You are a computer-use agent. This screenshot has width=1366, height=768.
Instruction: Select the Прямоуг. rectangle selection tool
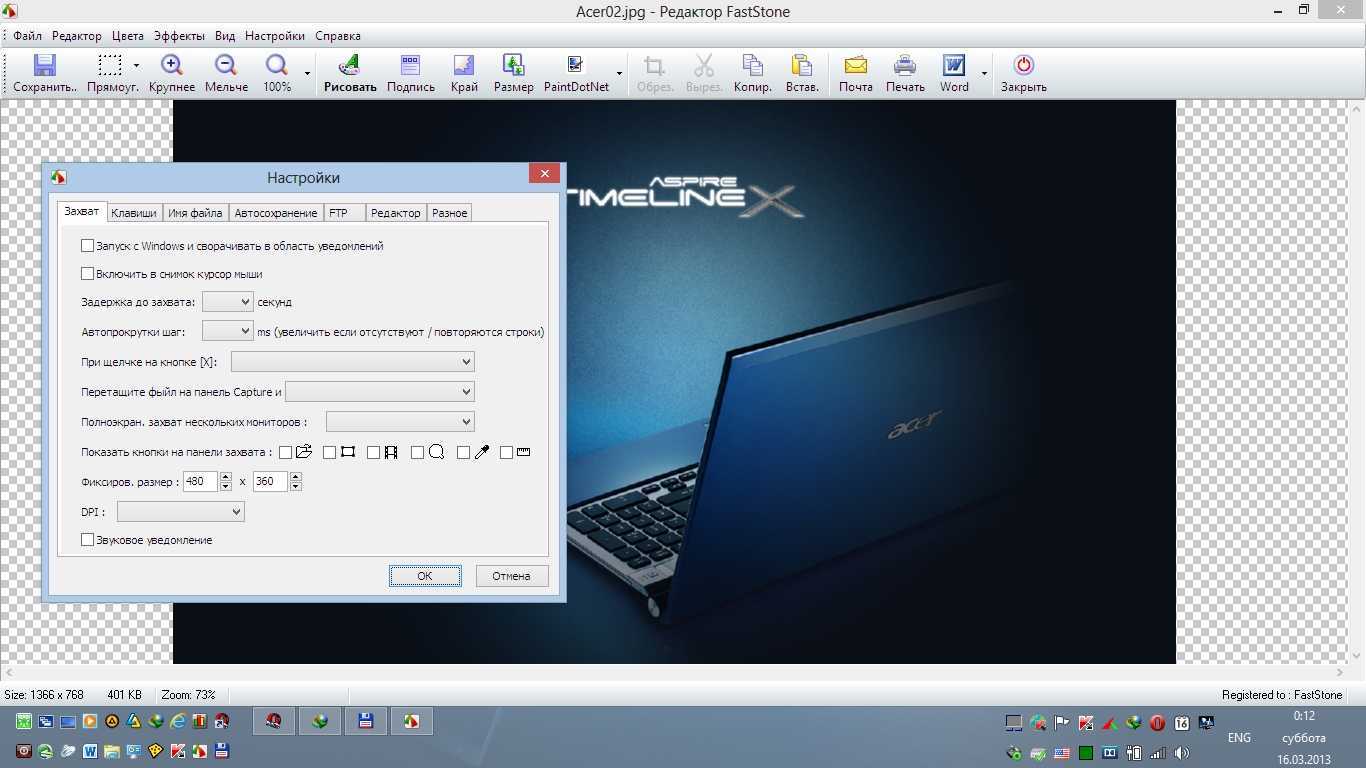point(109,66)
